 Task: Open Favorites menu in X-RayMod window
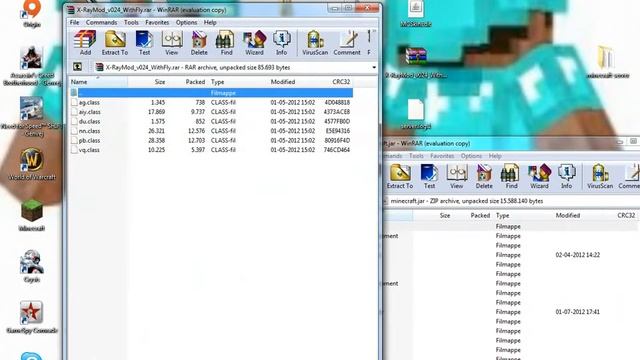coord(157,22)
